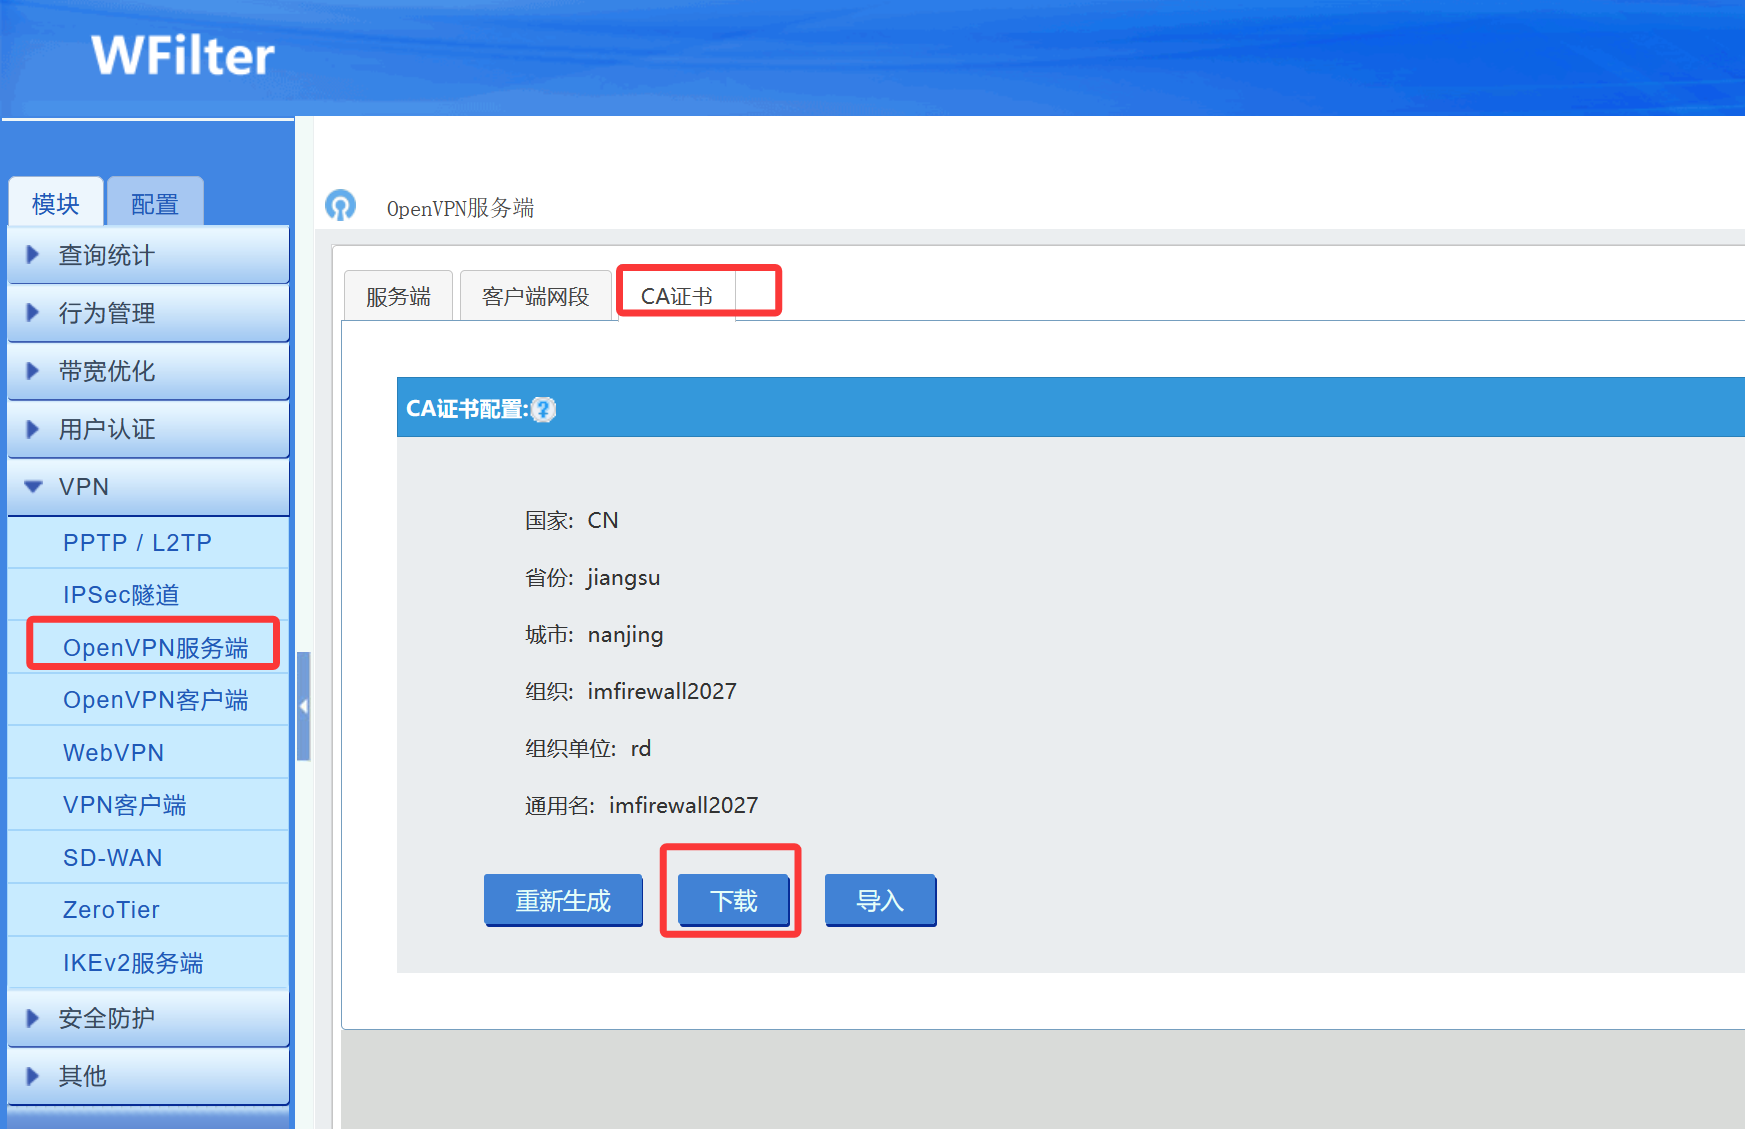The height and width of the screenshot is (1129, 1745).
Task: Switch to the 服务端 tab
Action: tap(398, 296)
